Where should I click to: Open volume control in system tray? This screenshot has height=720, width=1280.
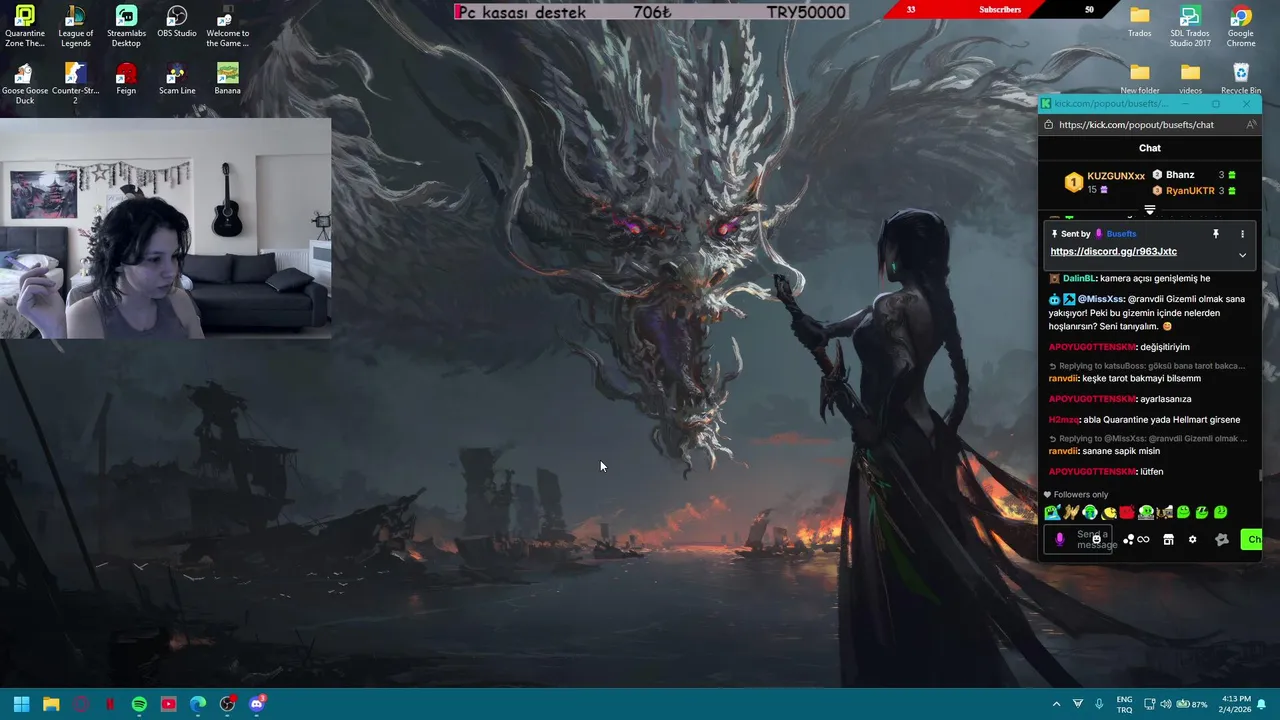point(1167,704)
